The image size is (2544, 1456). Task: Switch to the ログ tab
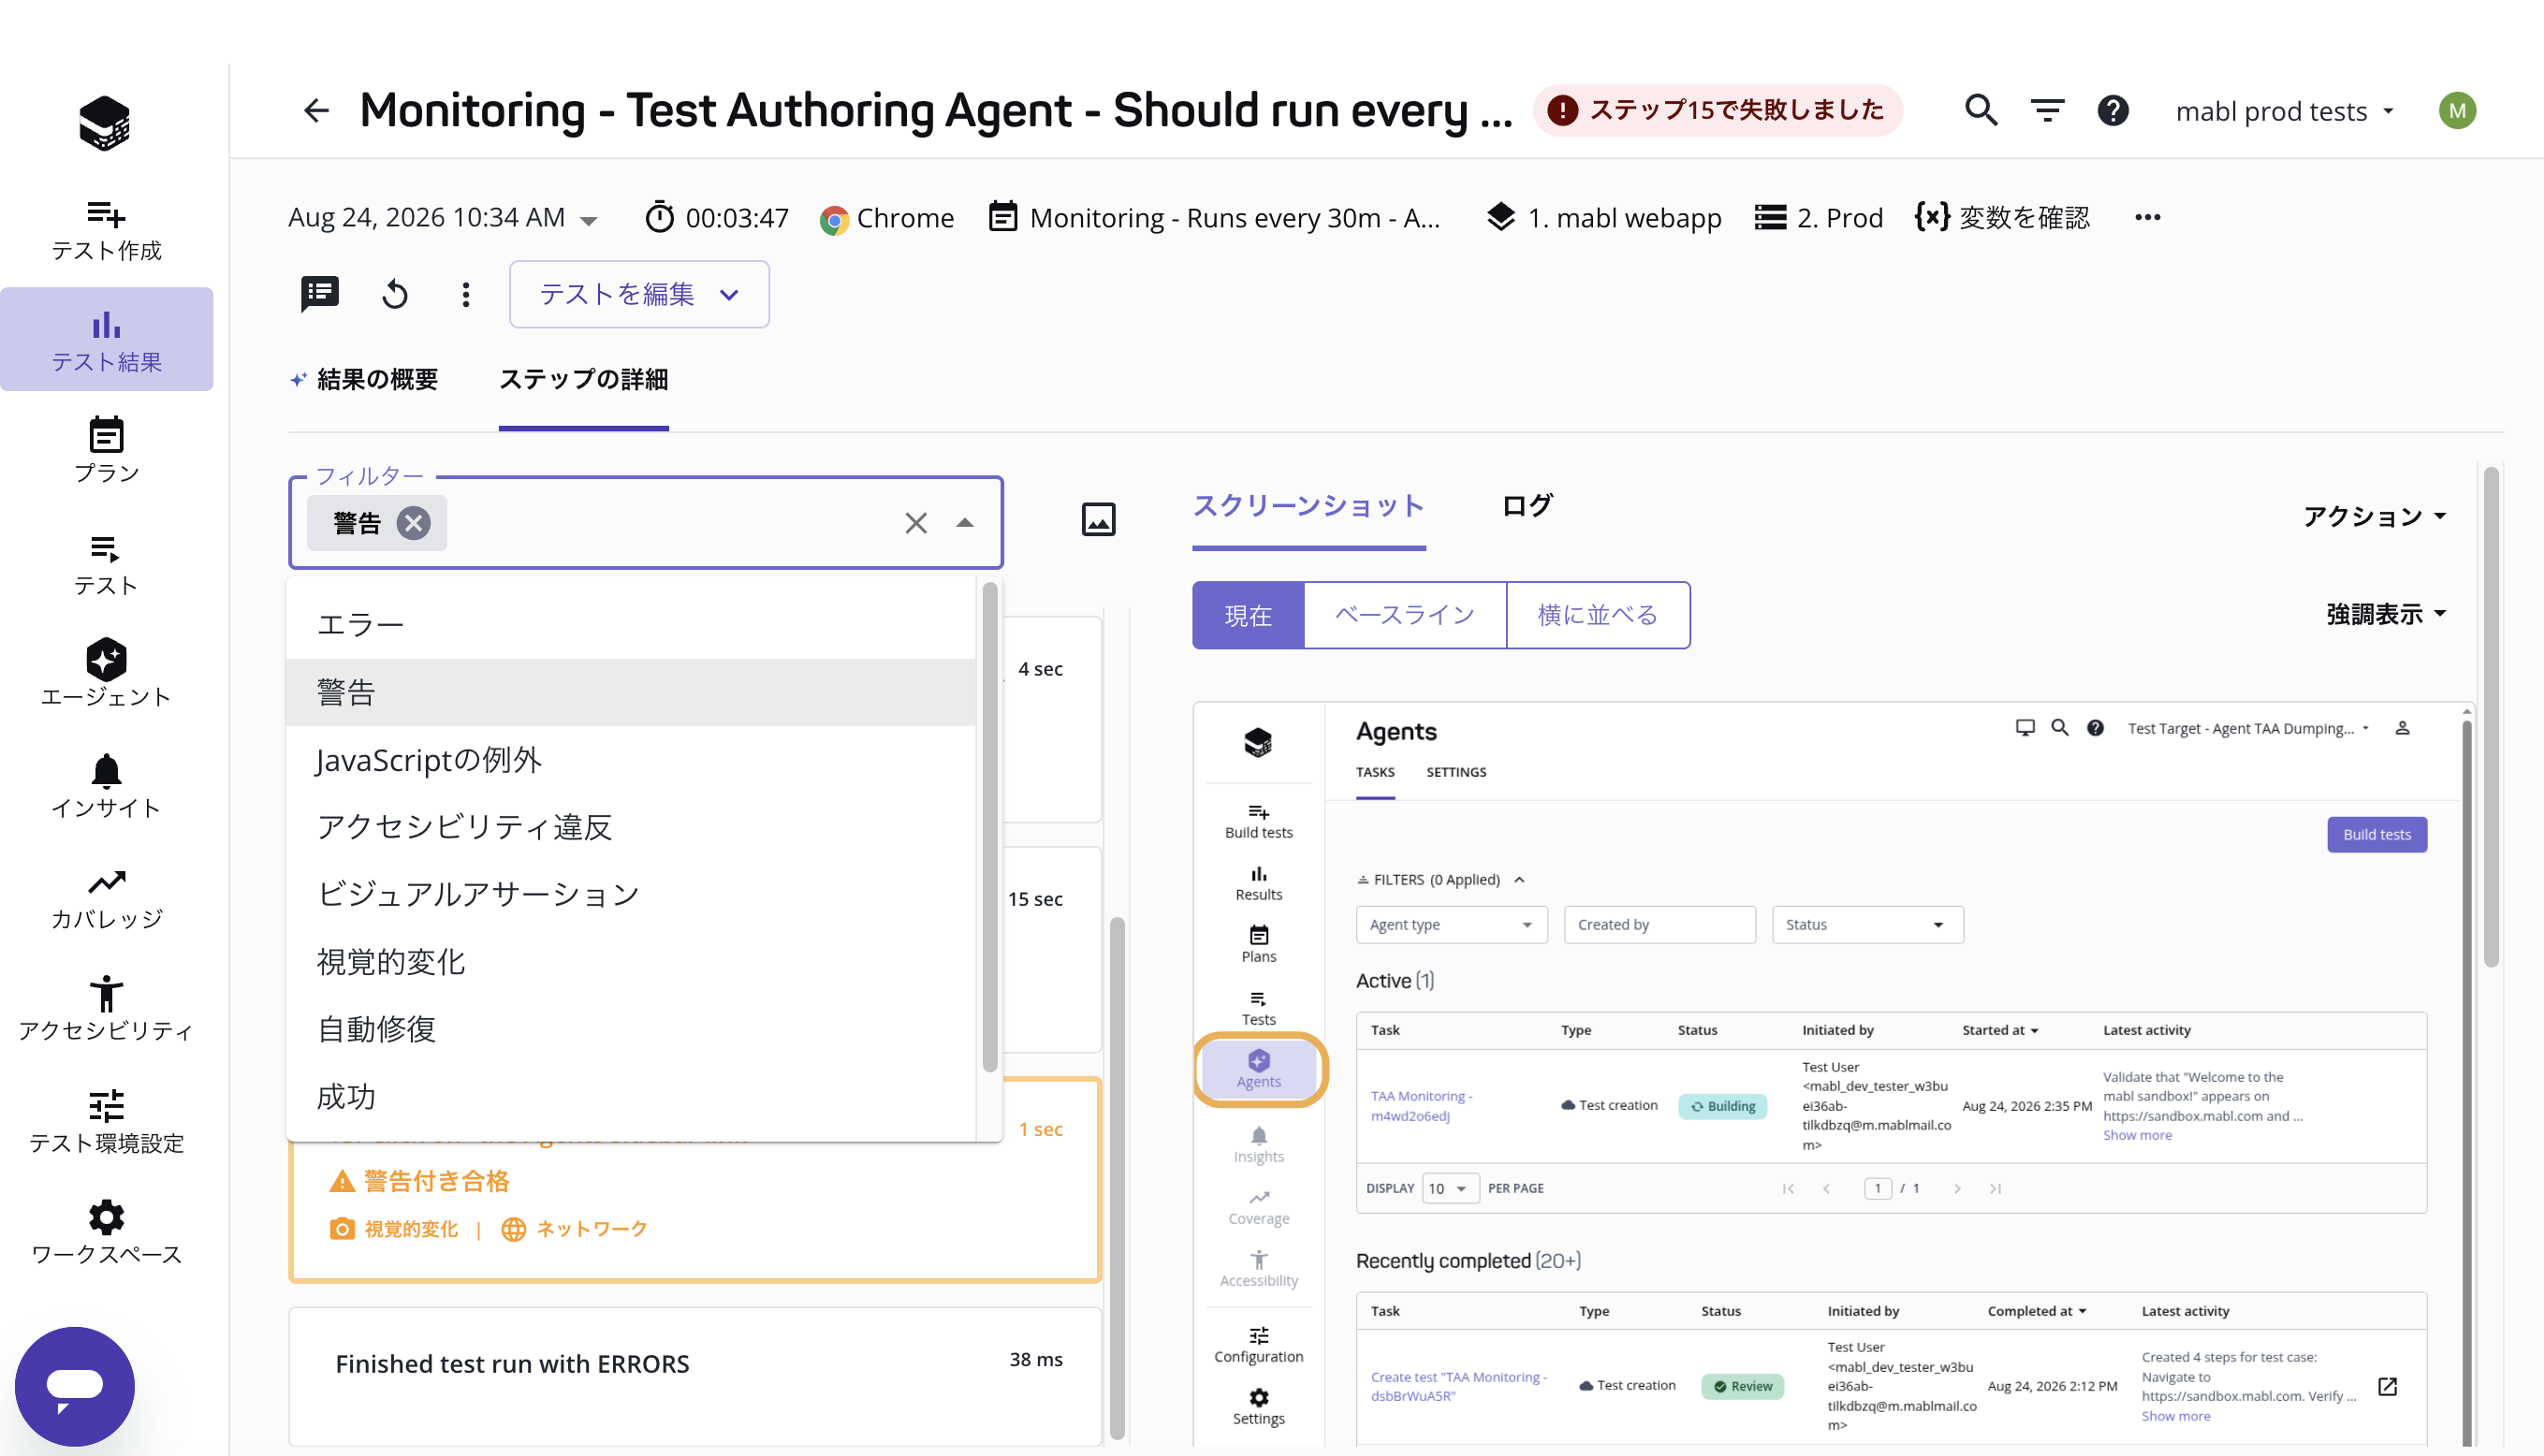pos(1527,506)
